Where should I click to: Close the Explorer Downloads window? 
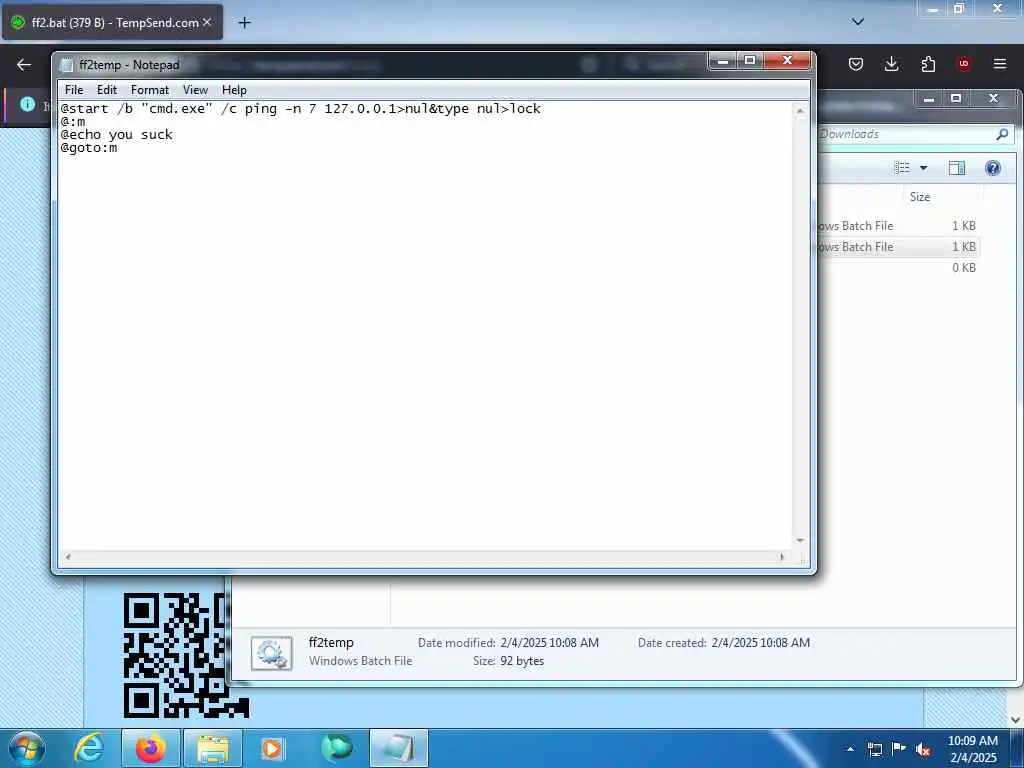[993, 98]
